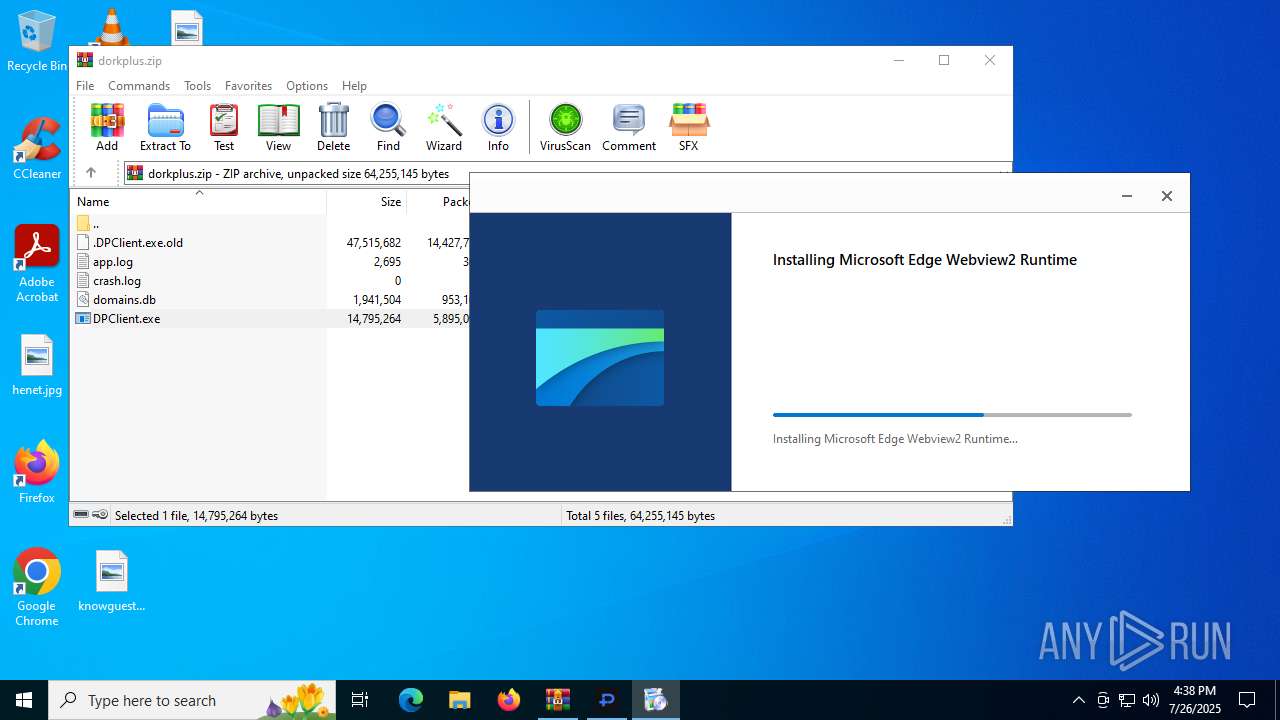Screen dimensions: 1280x720
Task: Sort files by Size column header
Action: click(x=367, y=201)
